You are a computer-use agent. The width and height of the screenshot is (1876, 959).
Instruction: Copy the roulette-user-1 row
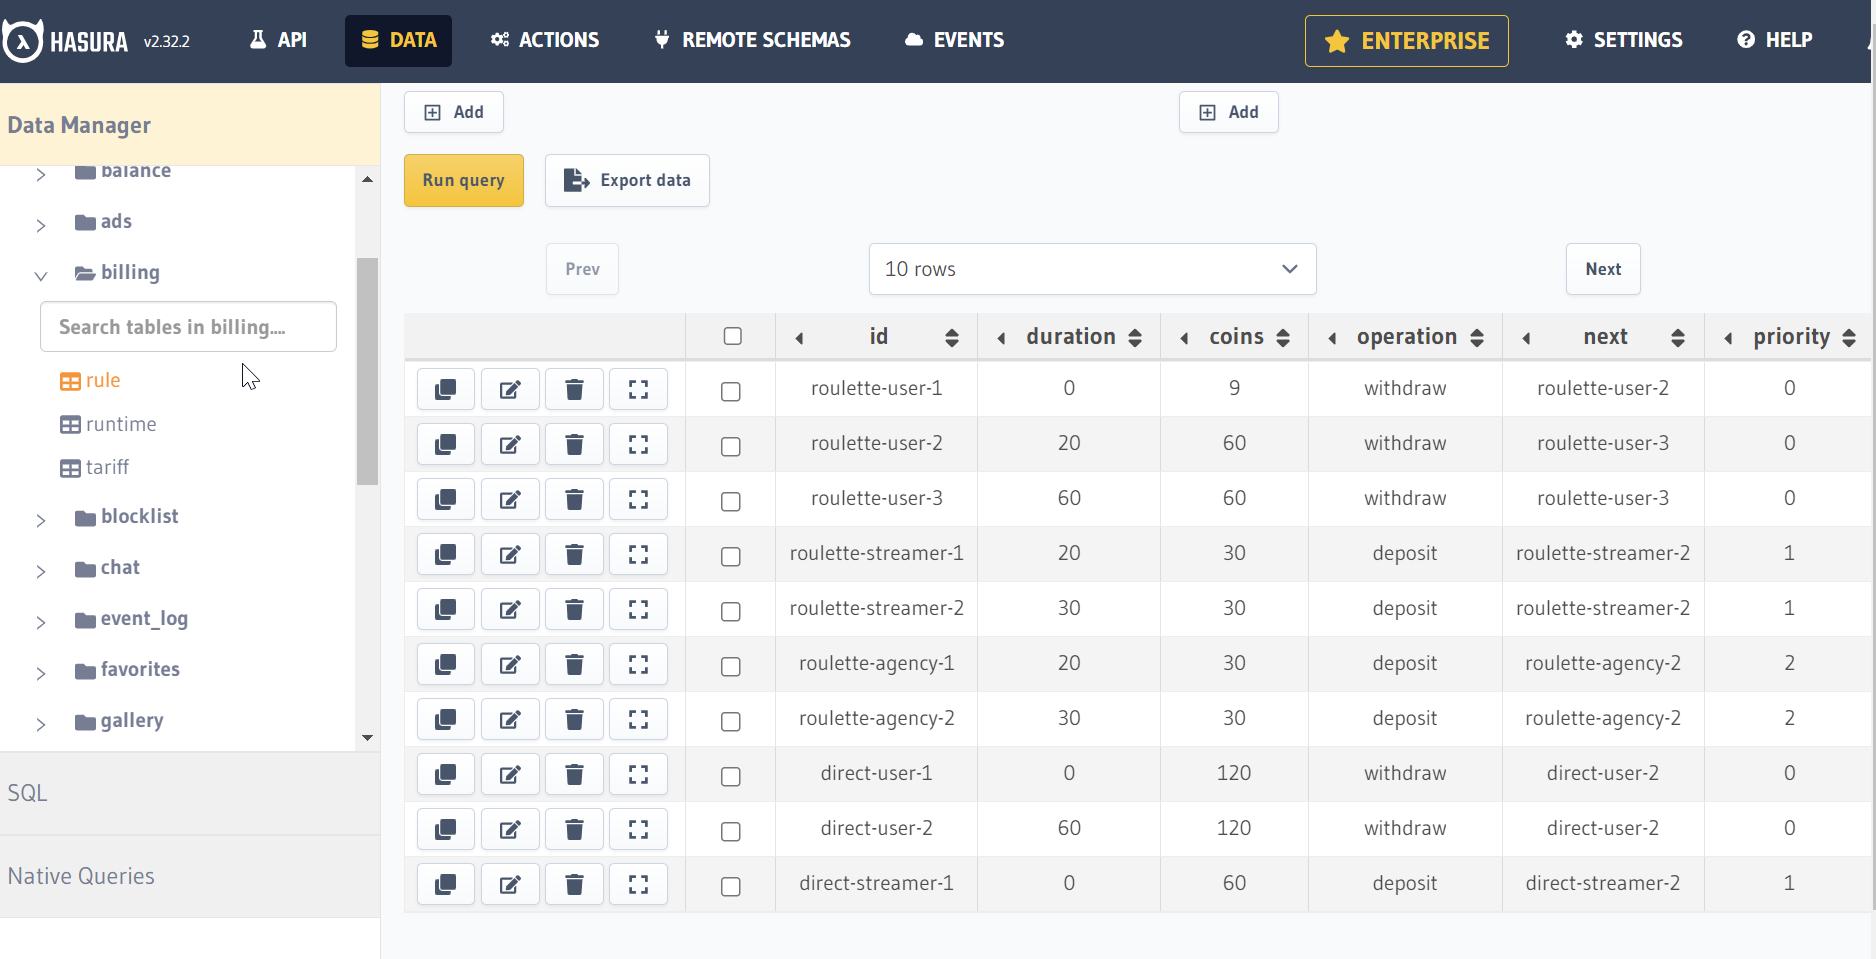pyautogui.click(x=445, y=389)
